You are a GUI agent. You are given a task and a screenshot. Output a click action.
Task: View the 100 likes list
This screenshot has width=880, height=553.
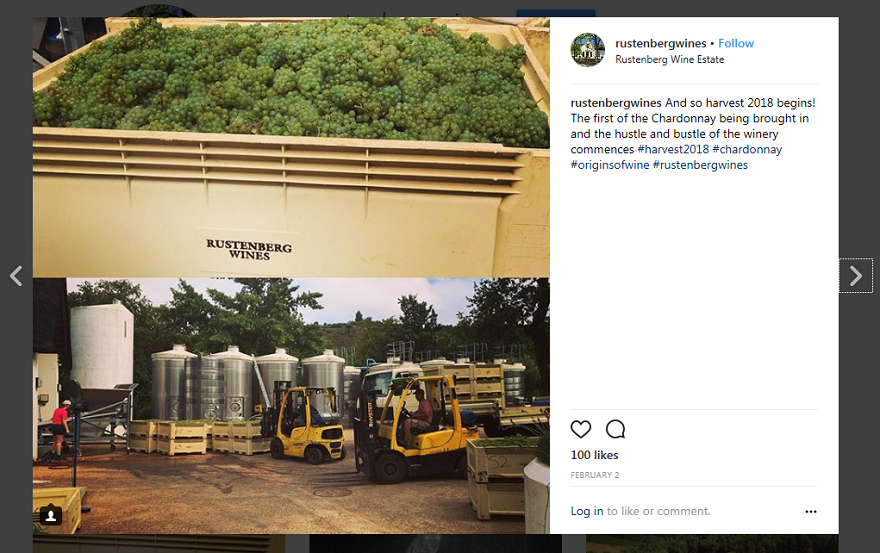pos(594,455)
